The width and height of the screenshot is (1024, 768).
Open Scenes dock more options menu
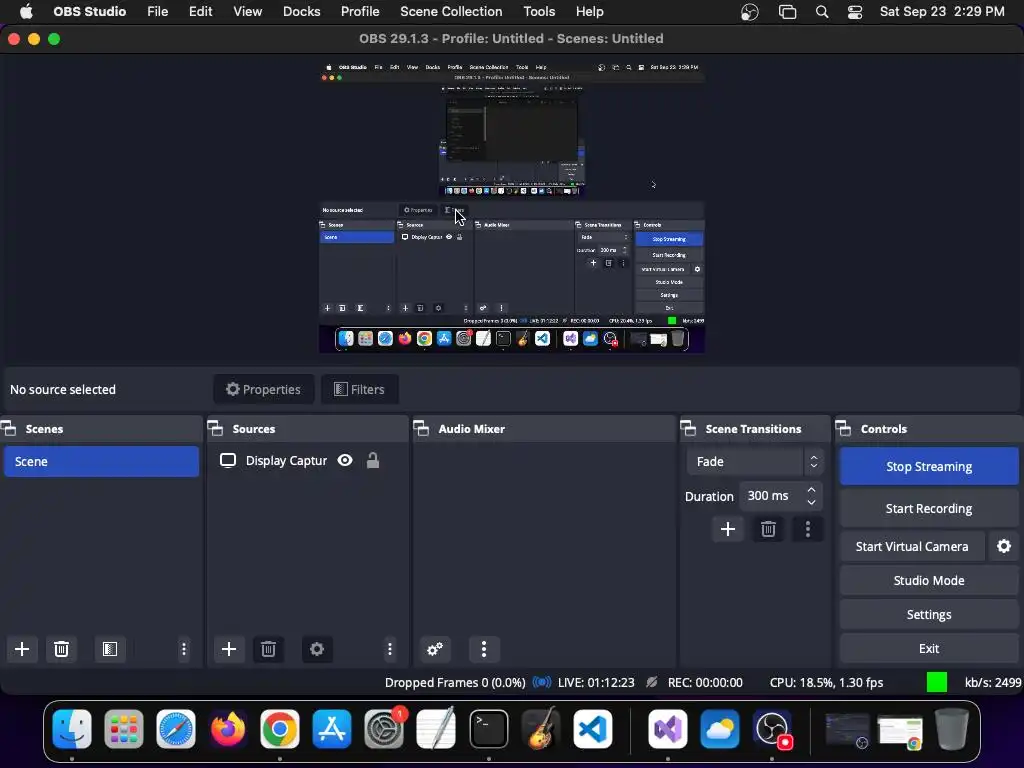184,648
